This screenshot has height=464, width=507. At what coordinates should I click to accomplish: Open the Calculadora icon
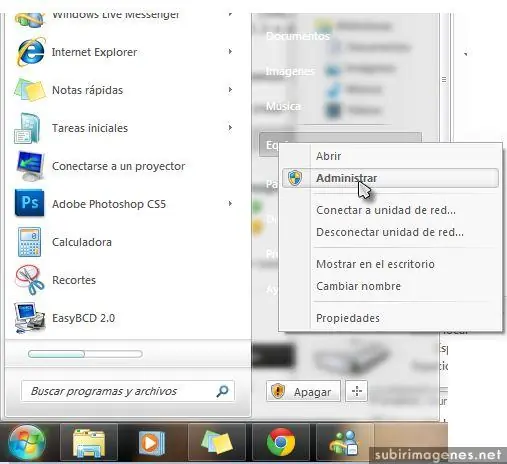[x=29, y=242]
